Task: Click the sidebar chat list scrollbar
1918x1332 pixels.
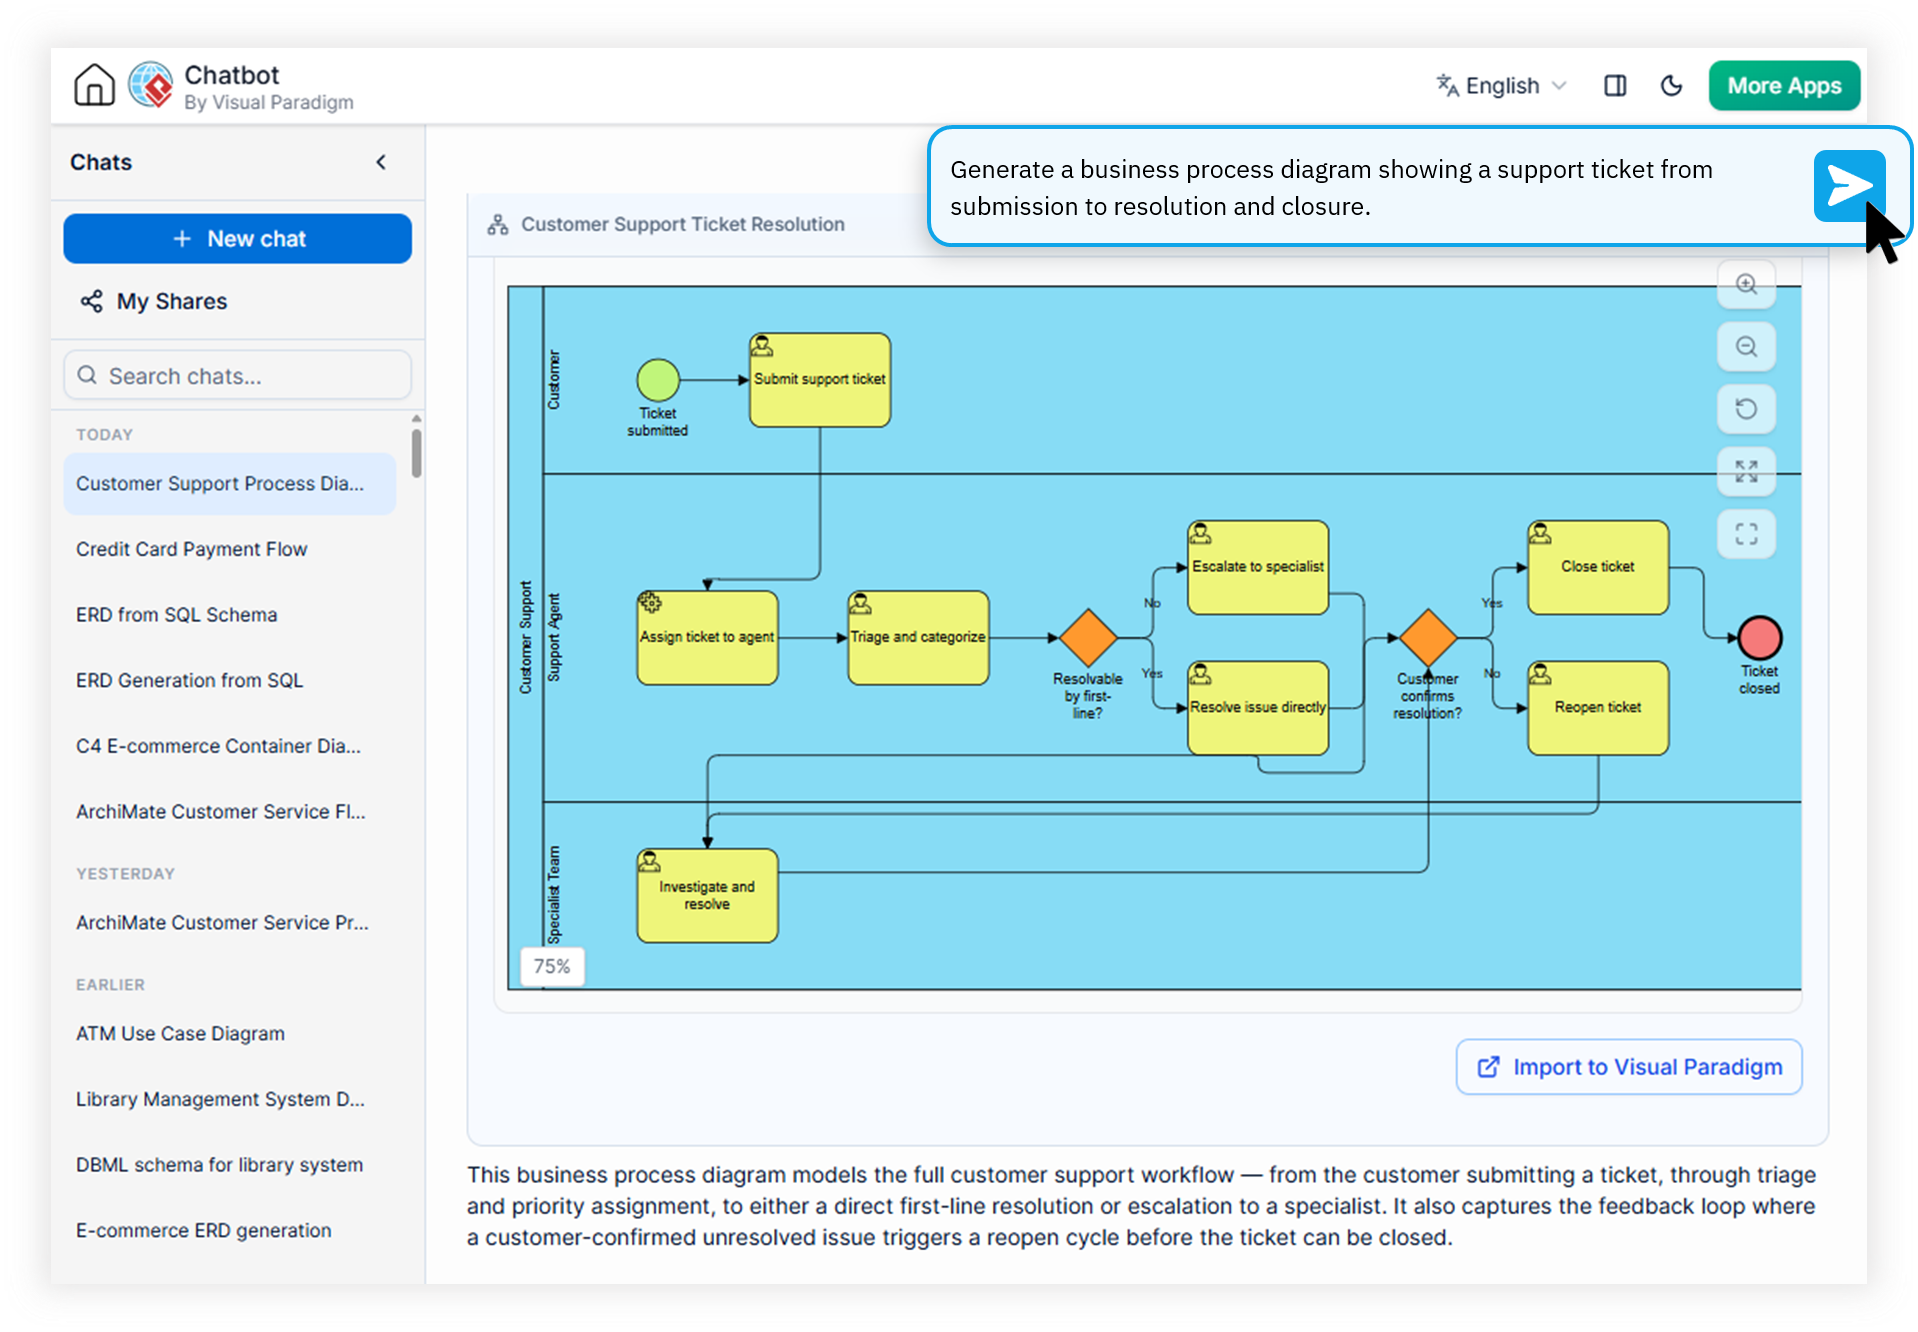Action: pos(416,453)
